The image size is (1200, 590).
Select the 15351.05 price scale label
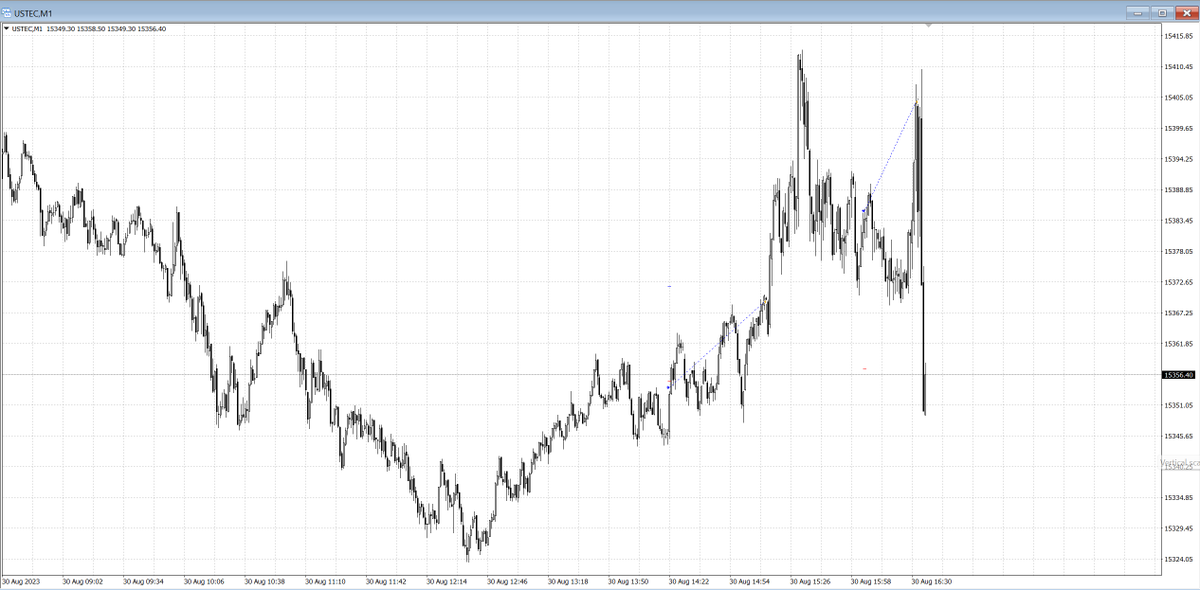coord(1179,406)
